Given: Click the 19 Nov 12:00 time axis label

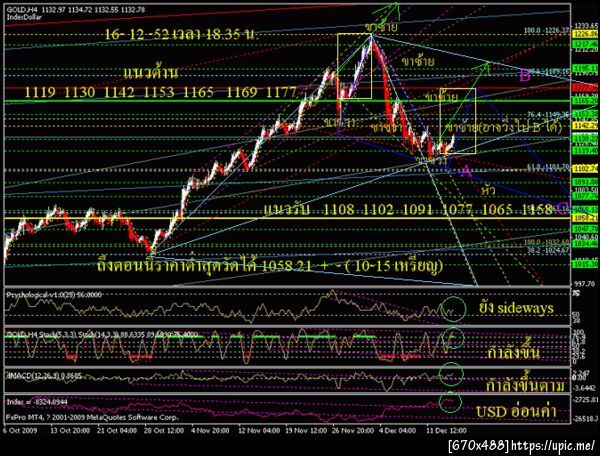Looking at the screenshot, I should coord(306,430).
